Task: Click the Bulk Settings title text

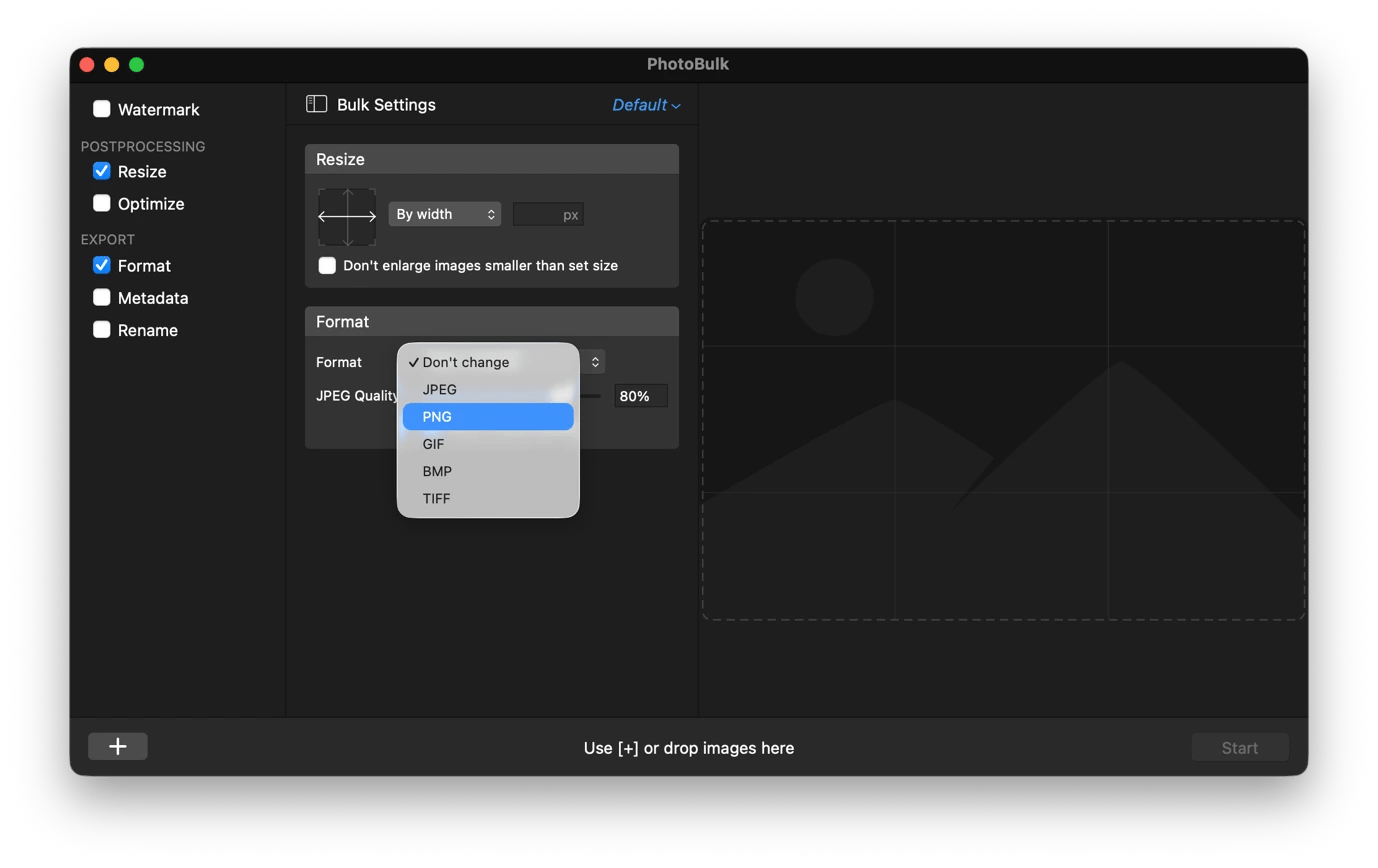Action: [386, 105]
